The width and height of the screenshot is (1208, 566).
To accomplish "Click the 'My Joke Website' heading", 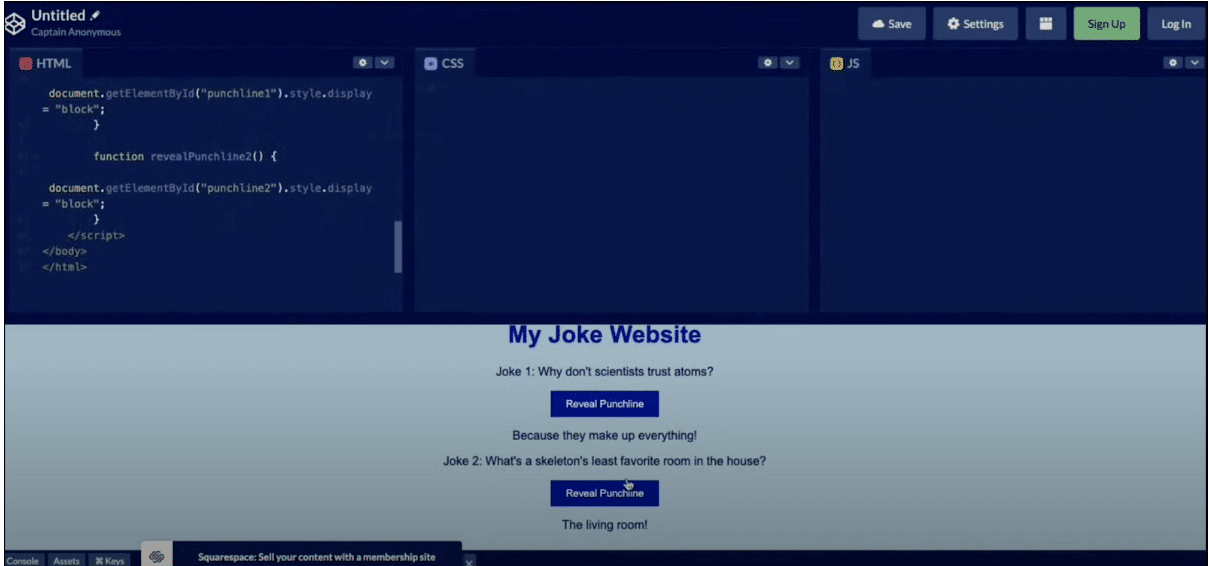I will click(604, 335).
